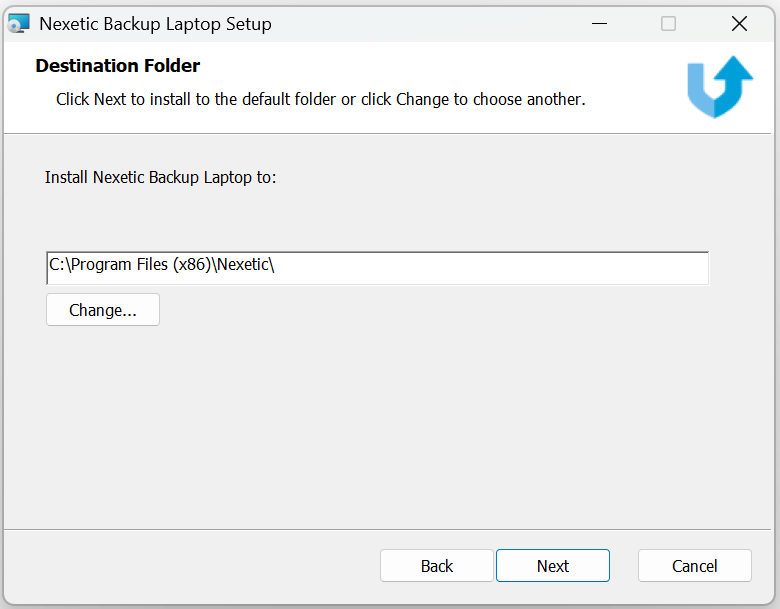
Task: Cancel the Nexetic setup
Action: pos(694,566)
